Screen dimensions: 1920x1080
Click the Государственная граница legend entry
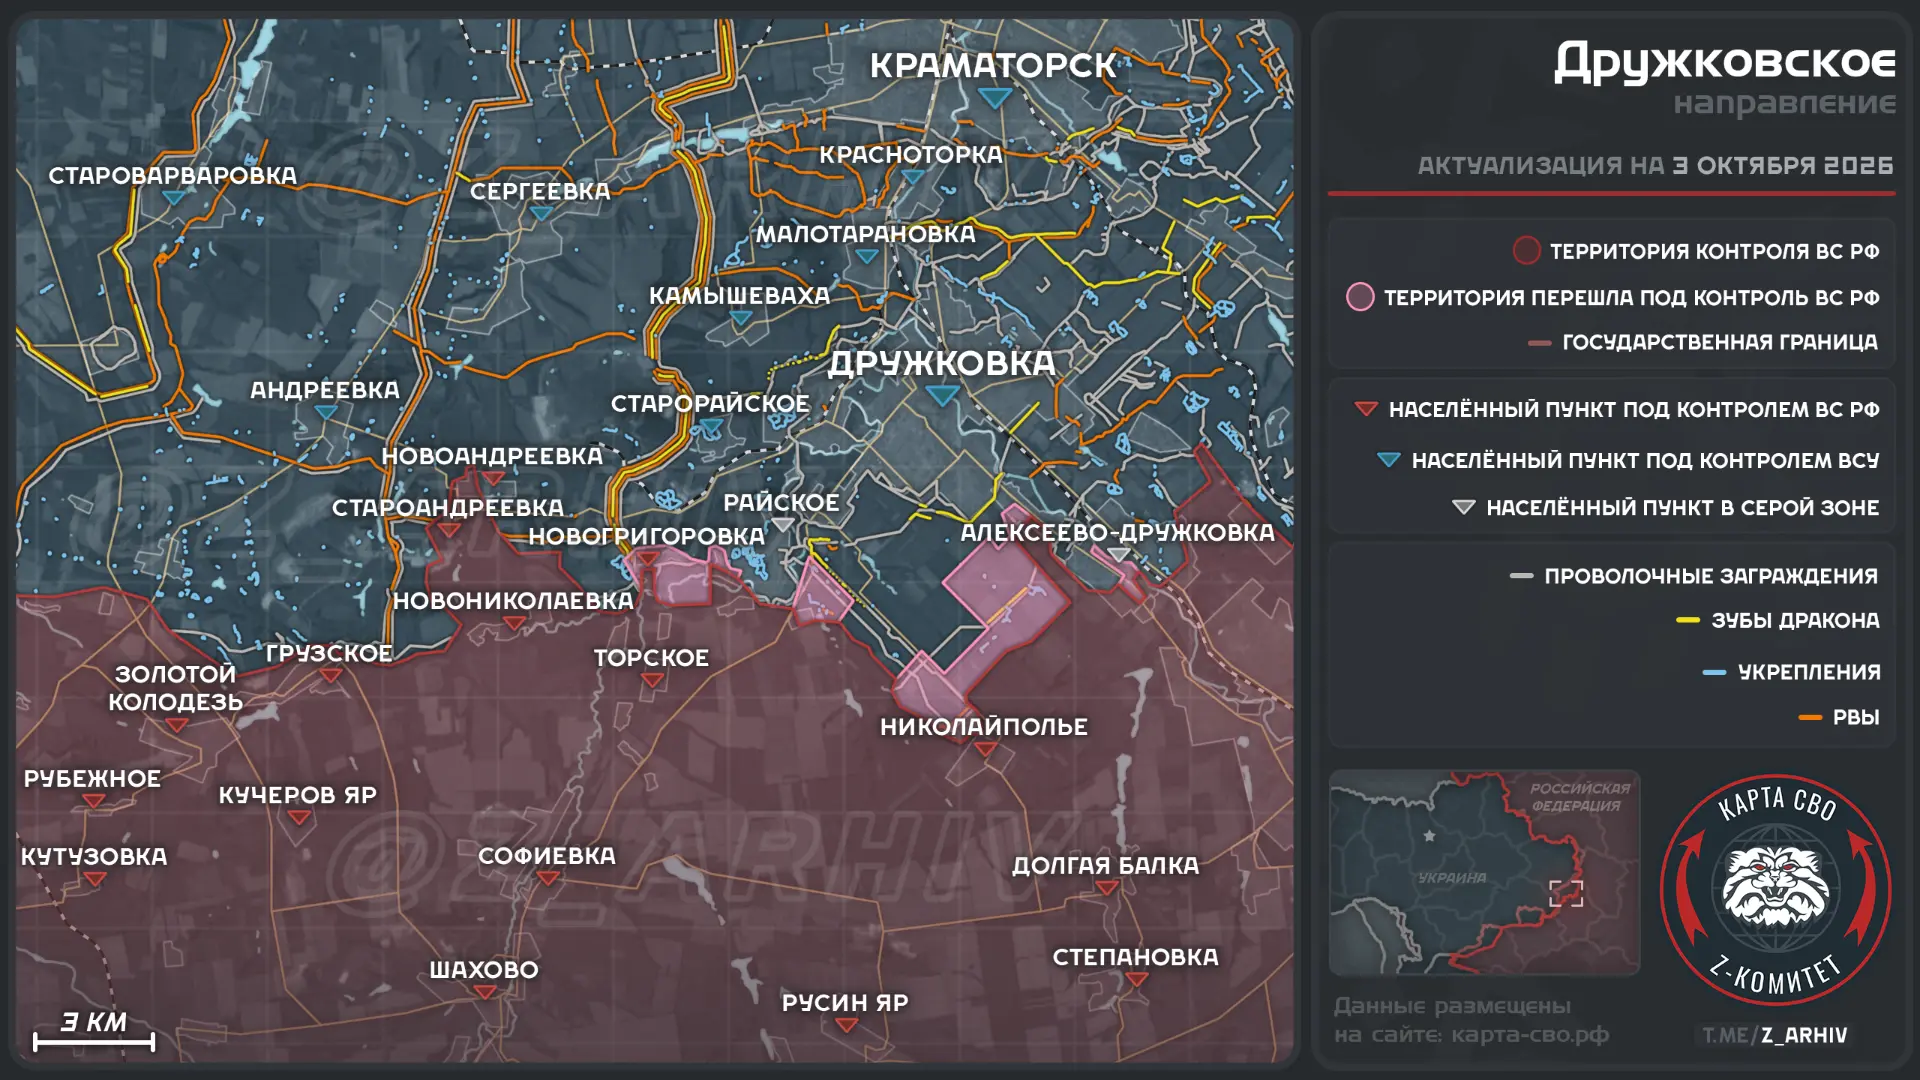click(x=1703, y=342)
